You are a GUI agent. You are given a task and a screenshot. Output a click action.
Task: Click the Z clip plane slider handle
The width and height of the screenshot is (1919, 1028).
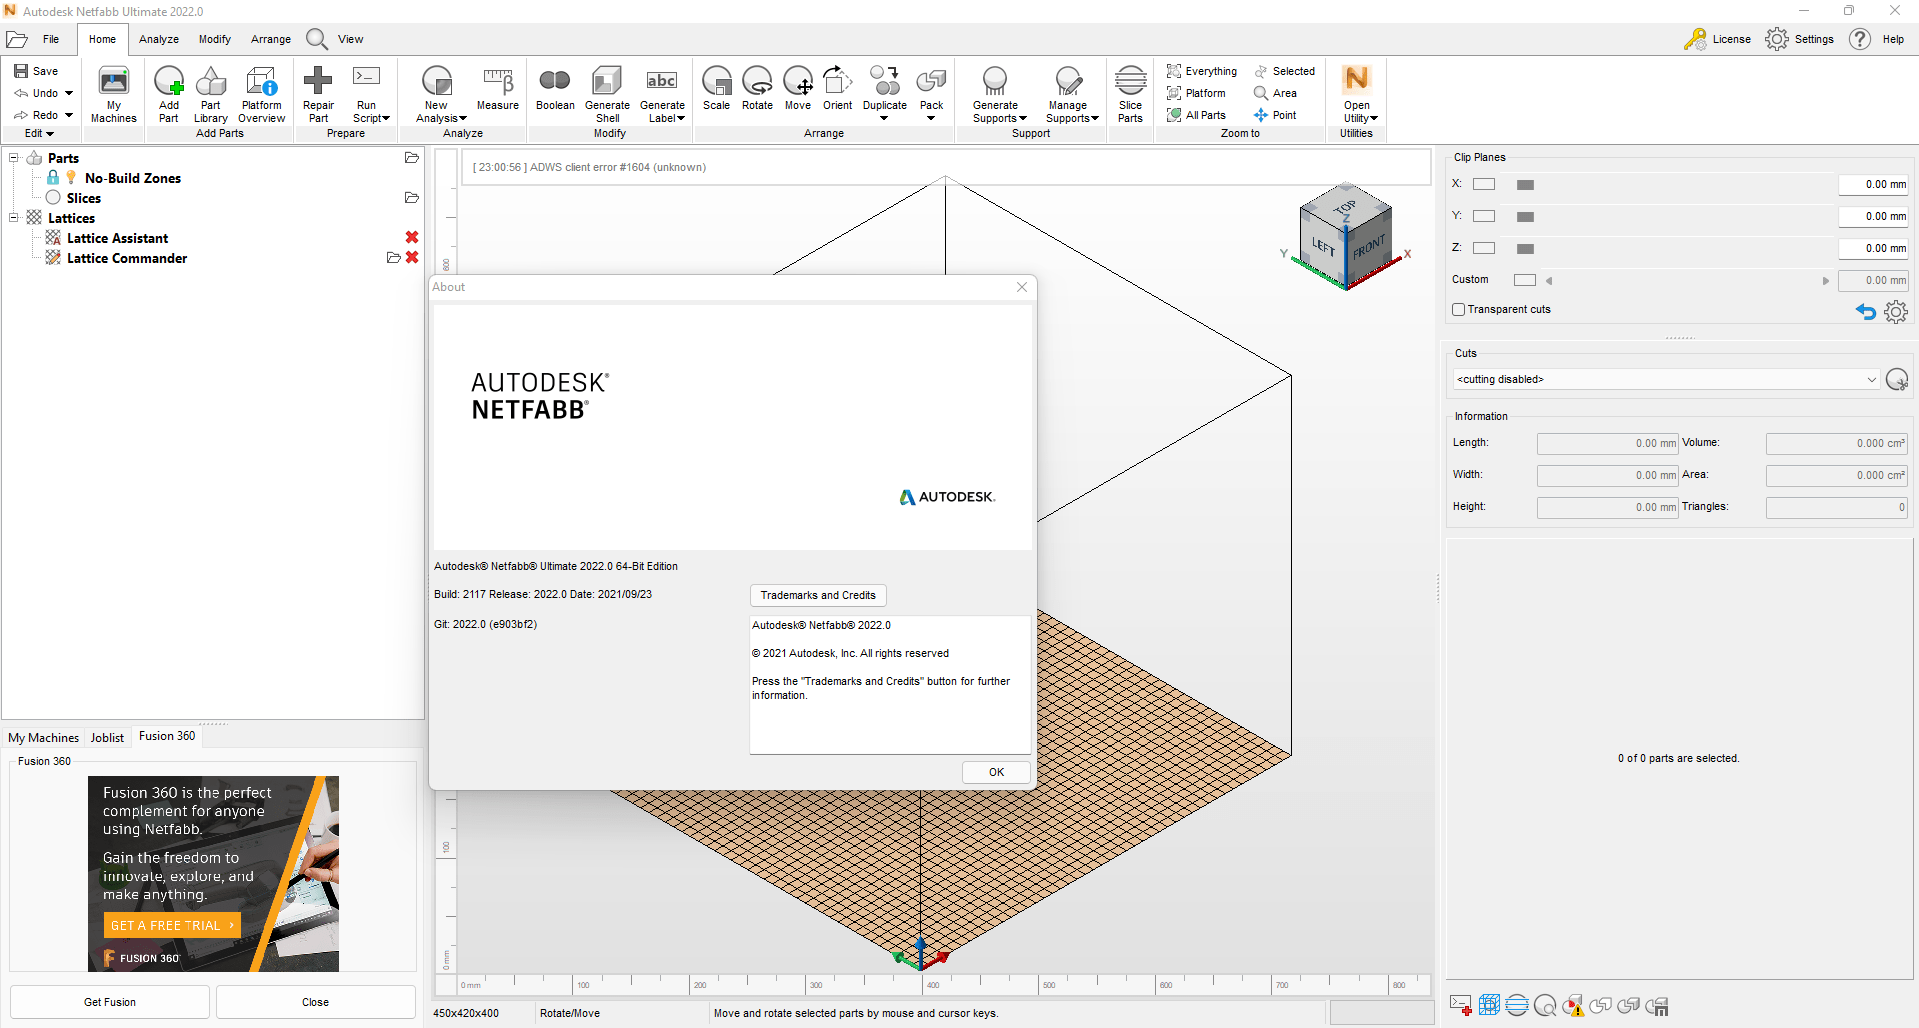[x=1525, y=249]
